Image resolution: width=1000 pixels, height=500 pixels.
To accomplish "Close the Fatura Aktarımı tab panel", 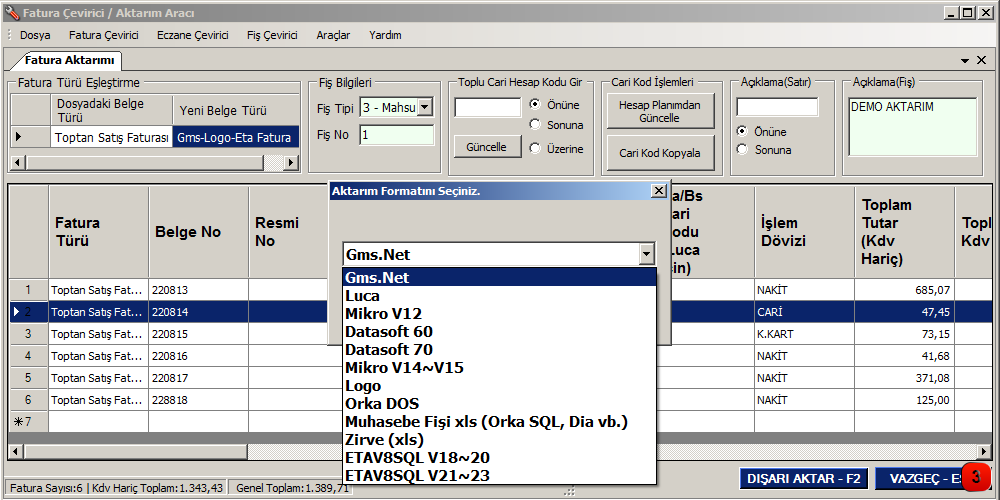I will point(982,60).
